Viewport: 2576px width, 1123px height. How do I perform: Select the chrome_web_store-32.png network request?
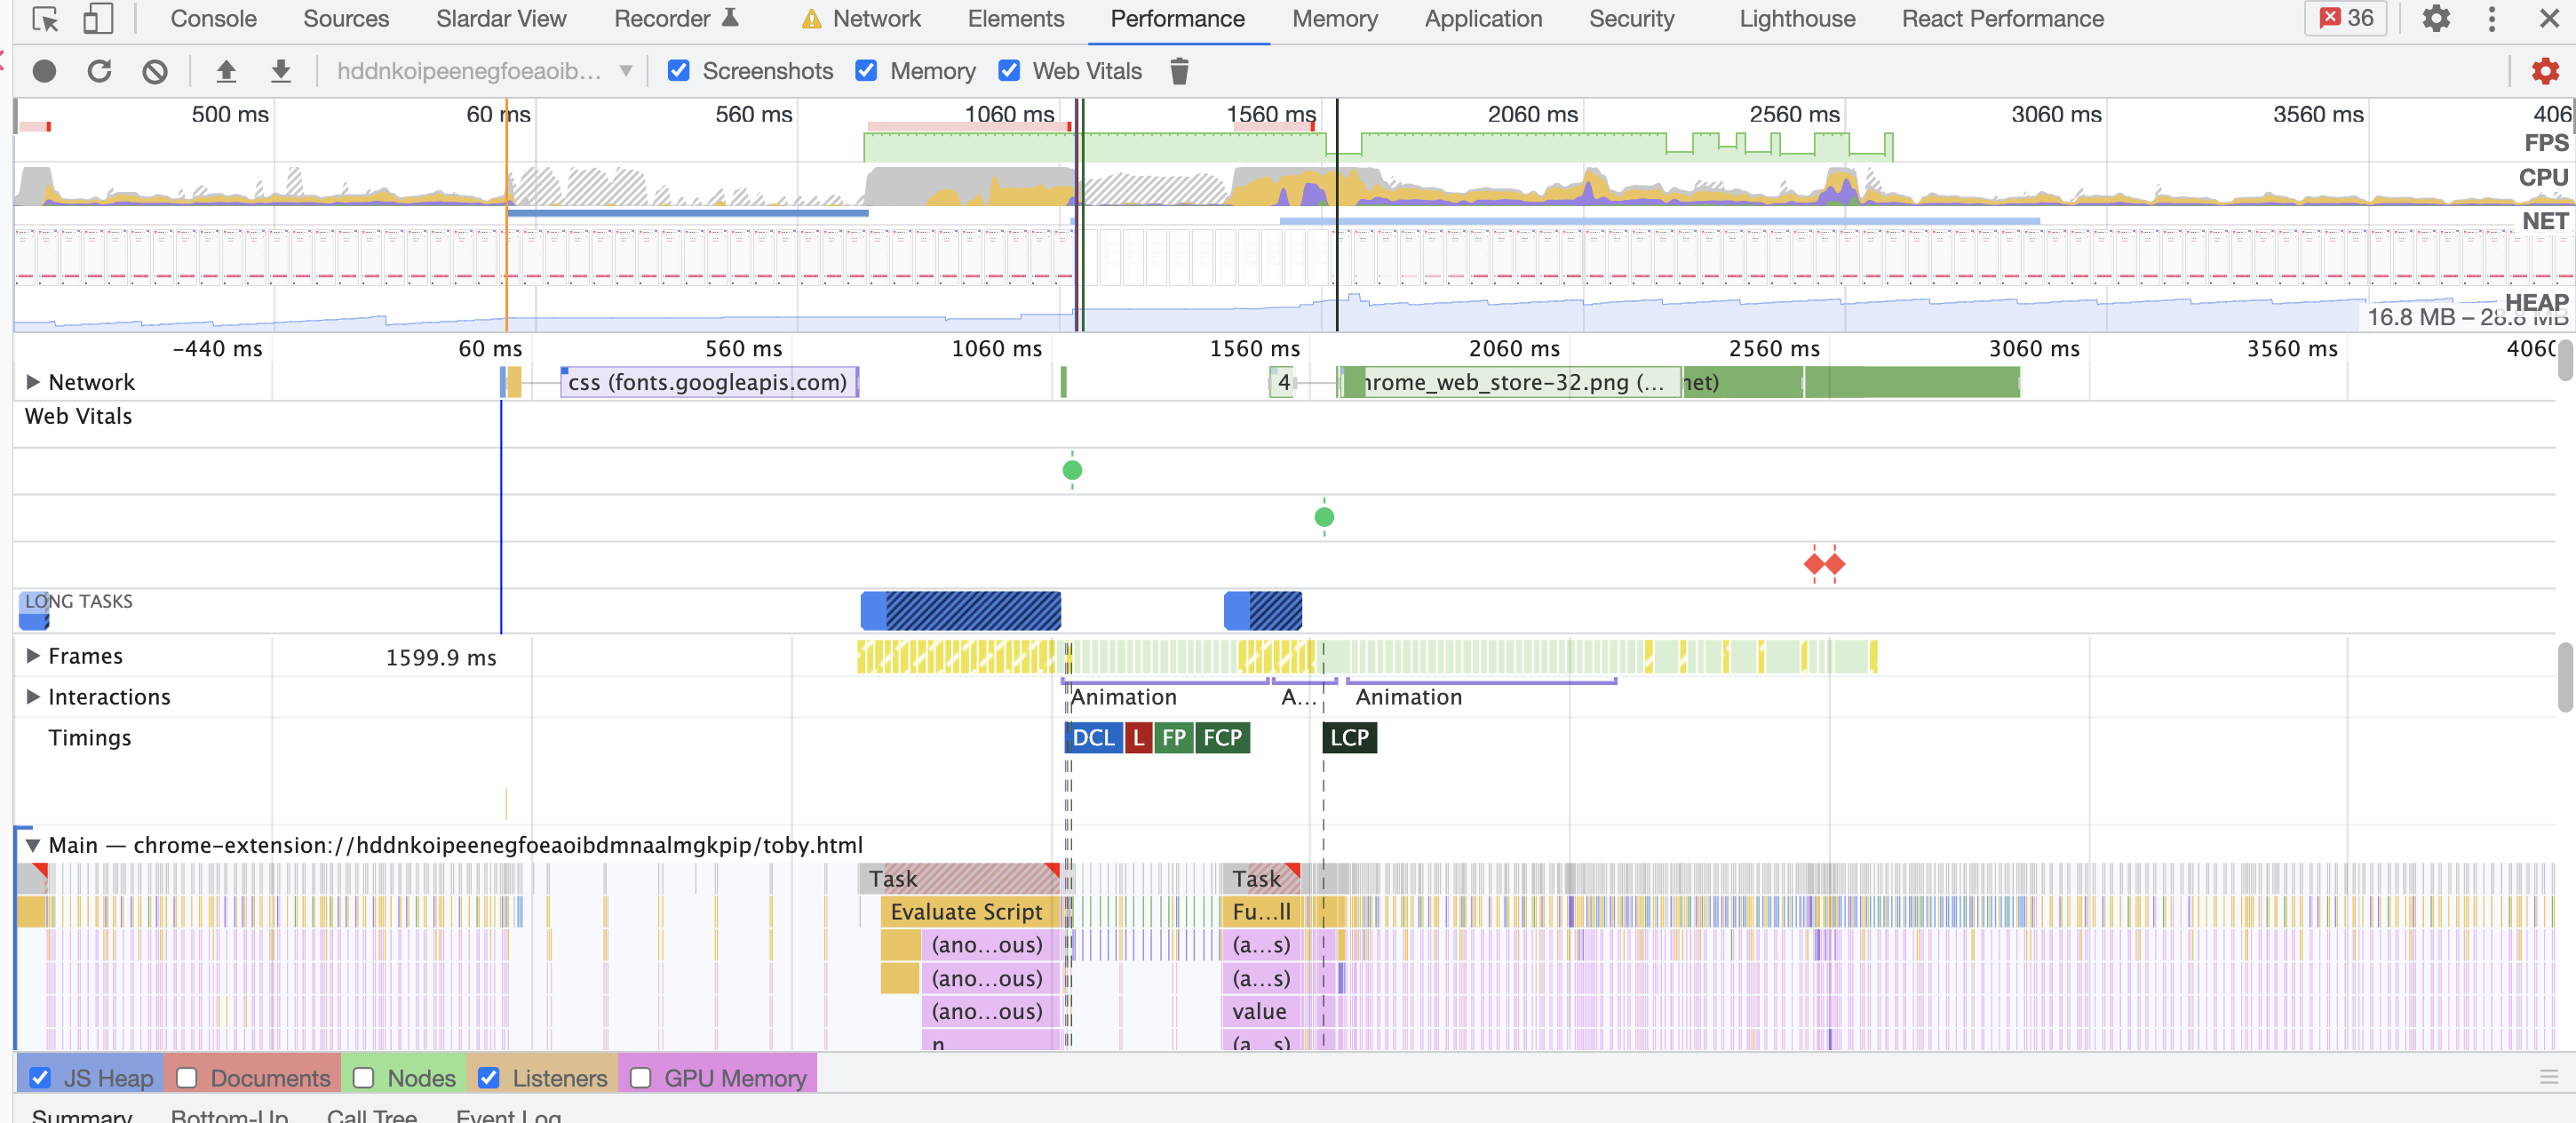point(1510,382)
